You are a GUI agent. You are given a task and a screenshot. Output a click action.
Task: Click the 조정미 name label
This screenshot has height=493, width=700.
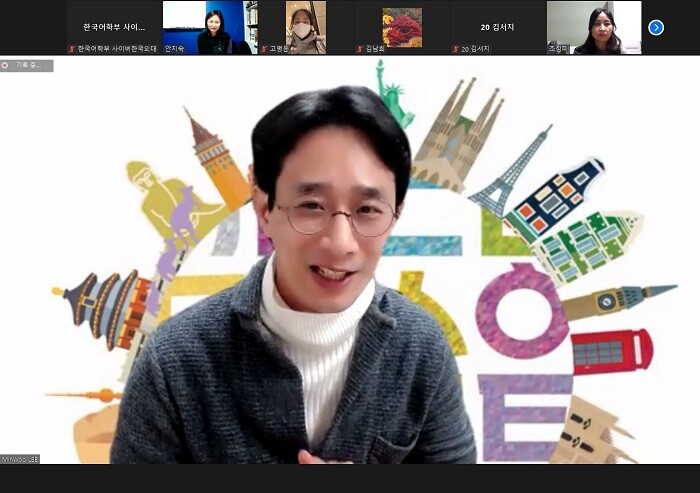point(559,49)
